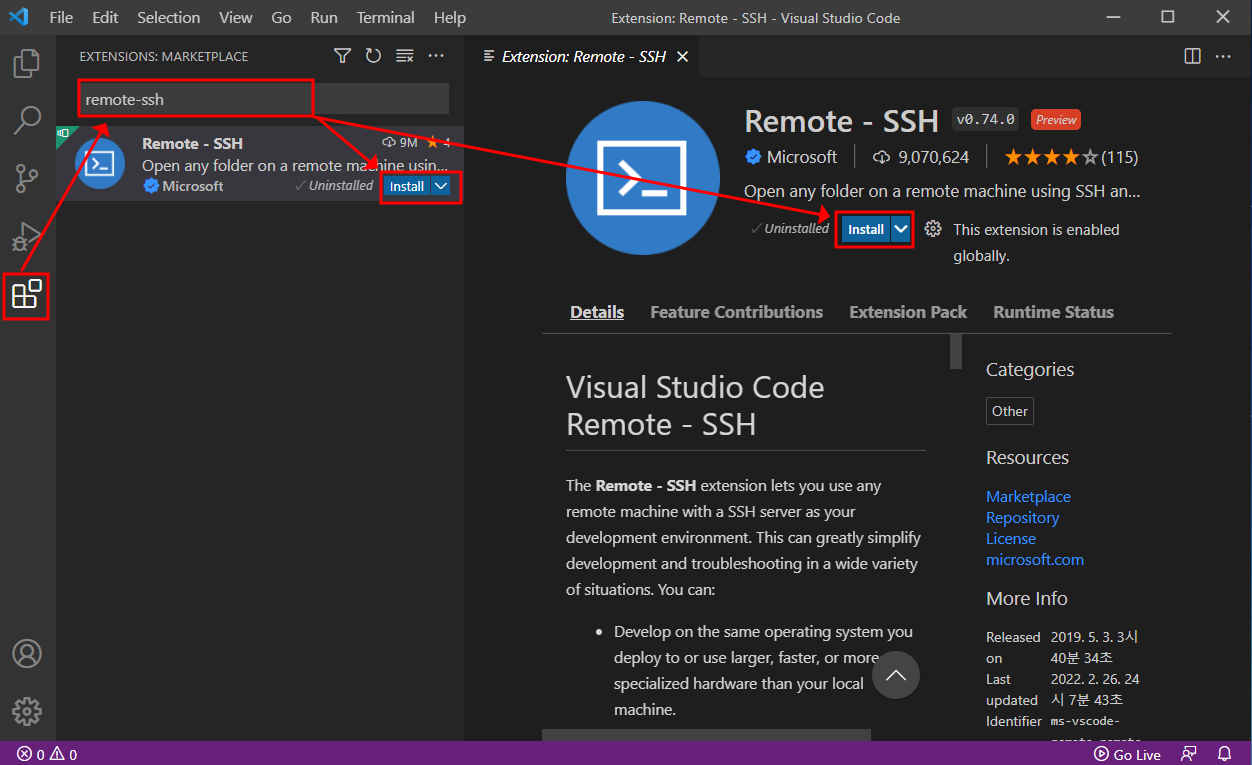
Task: Switch to the Extension Pack tab
Action: pos(908,312)
